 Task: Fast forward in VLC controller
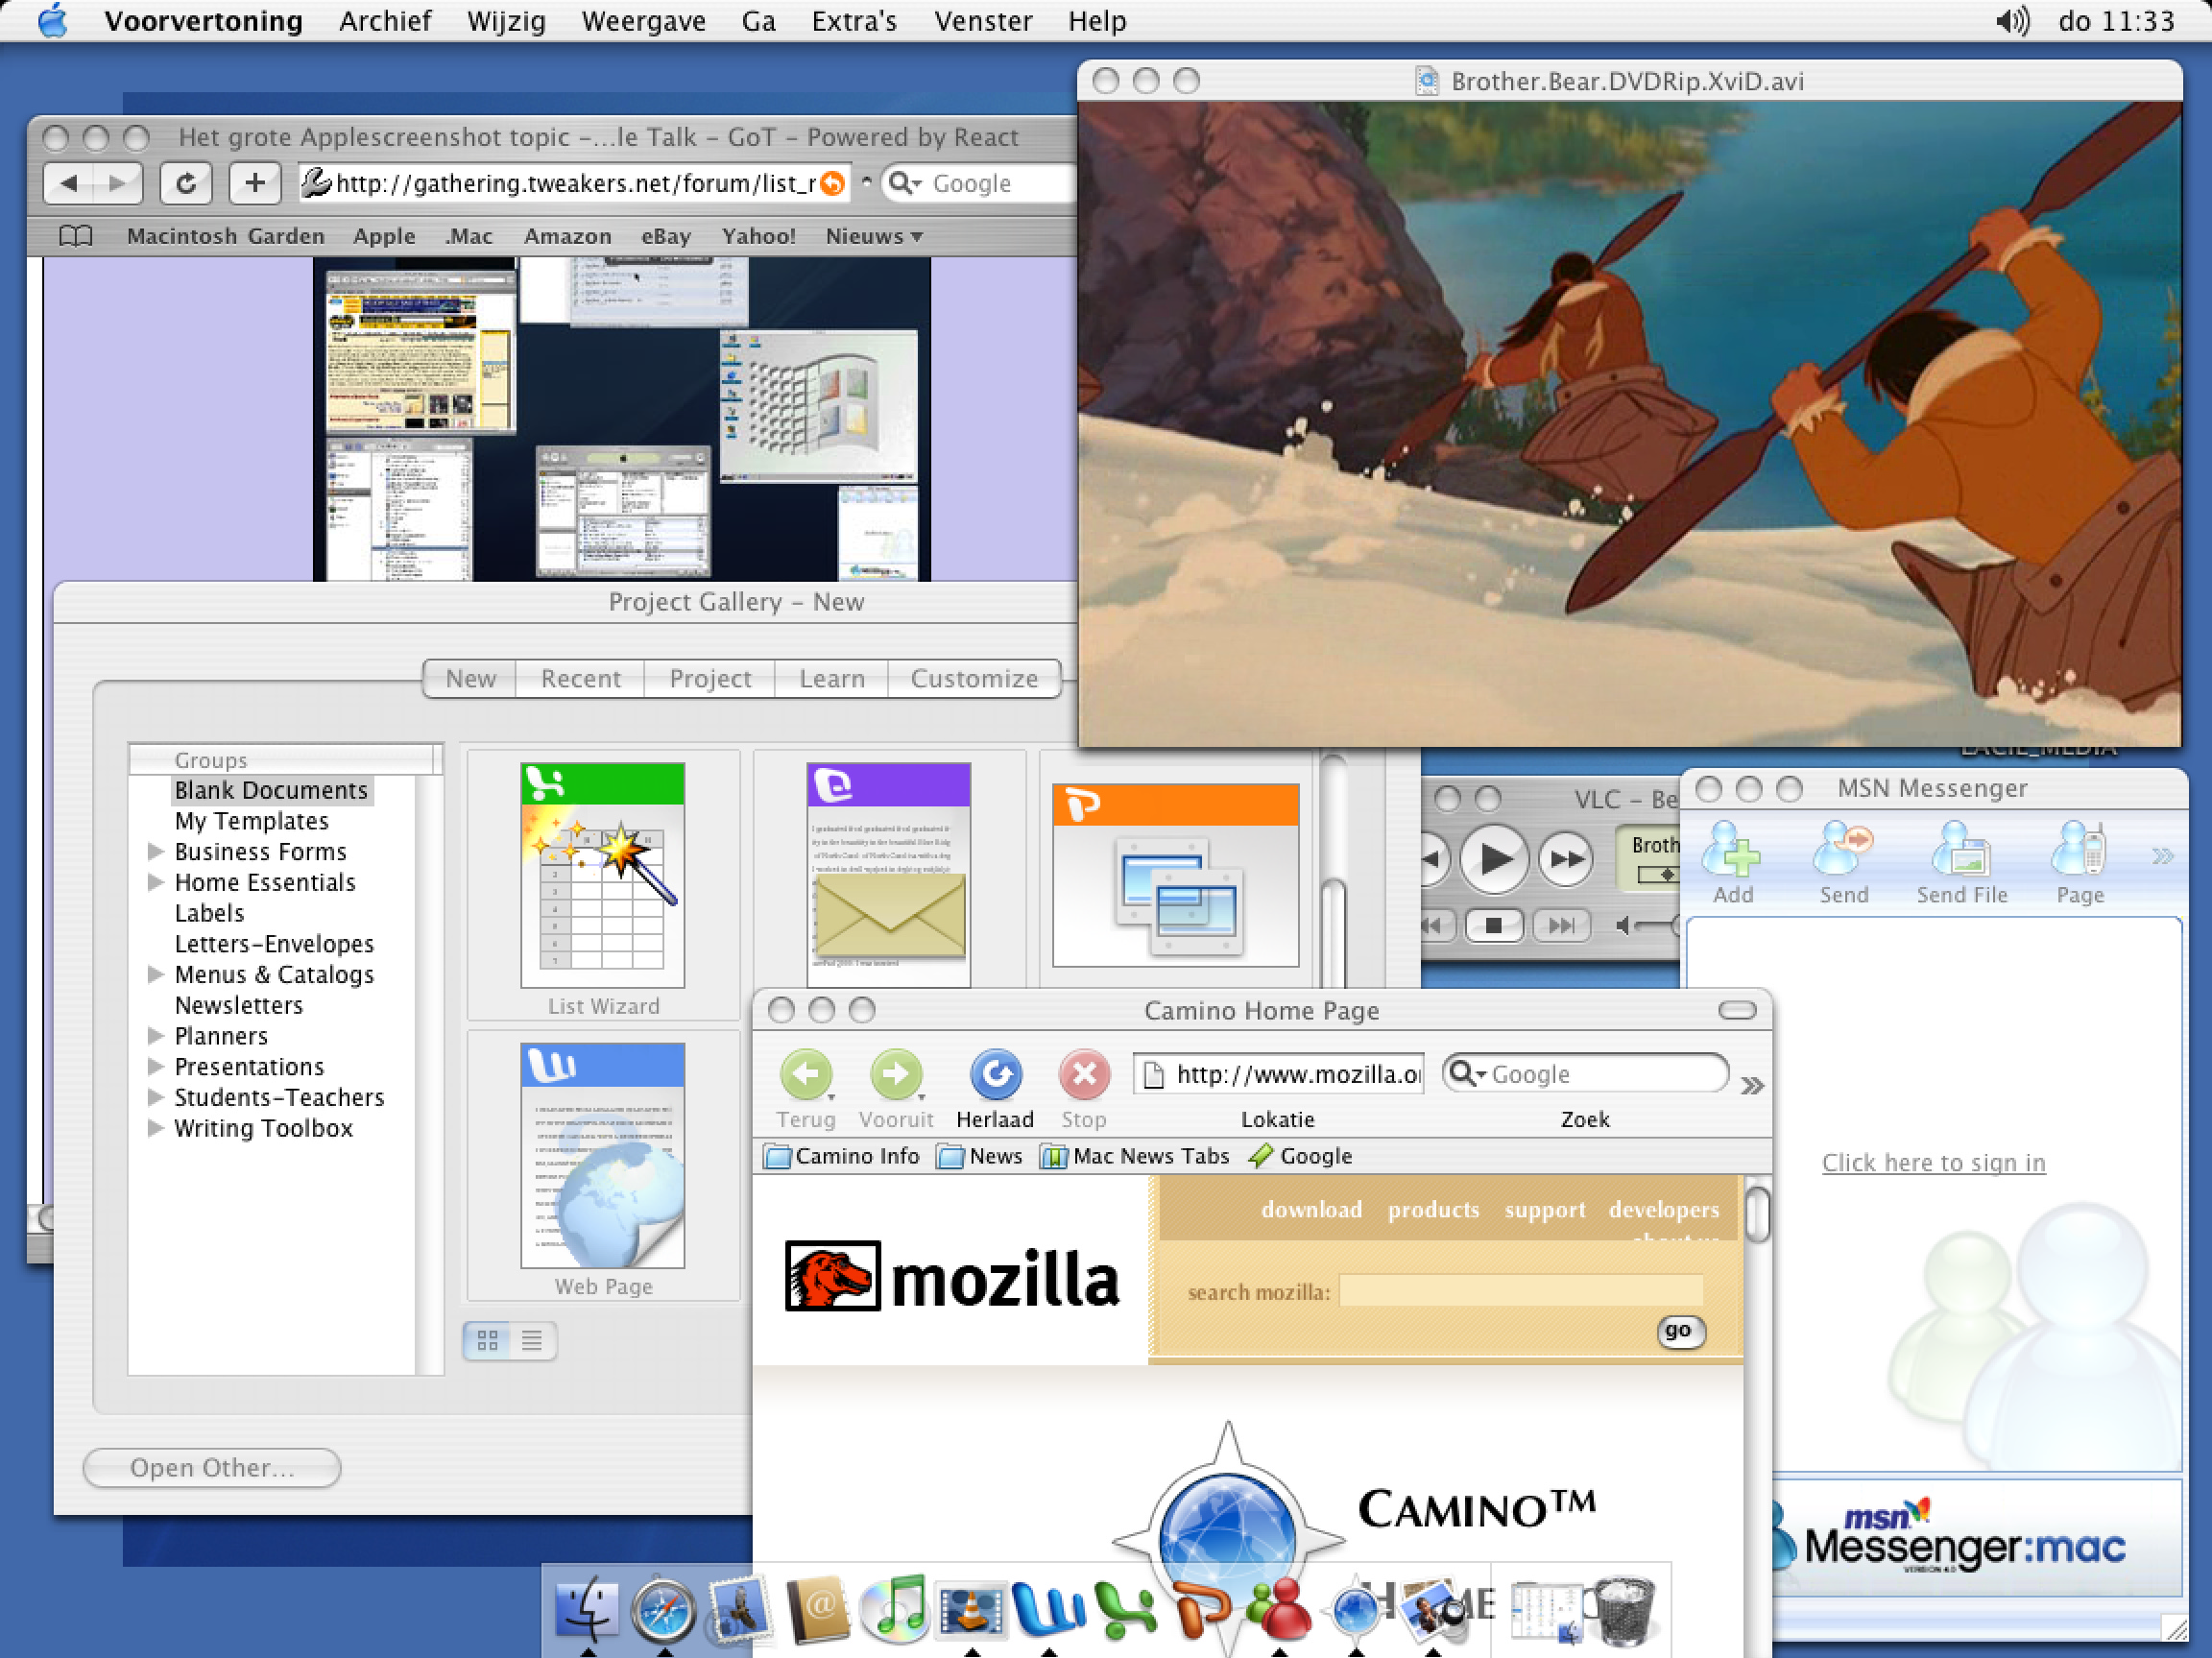pos(1565,858)
